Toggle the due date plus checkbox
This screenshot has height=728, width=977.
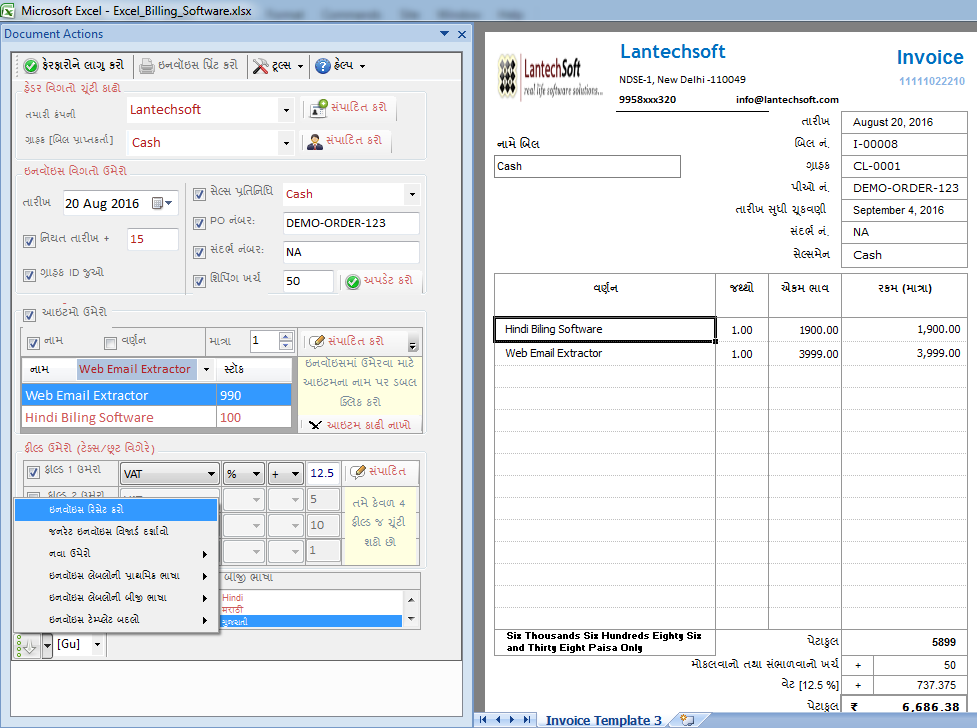coord(29,241)
